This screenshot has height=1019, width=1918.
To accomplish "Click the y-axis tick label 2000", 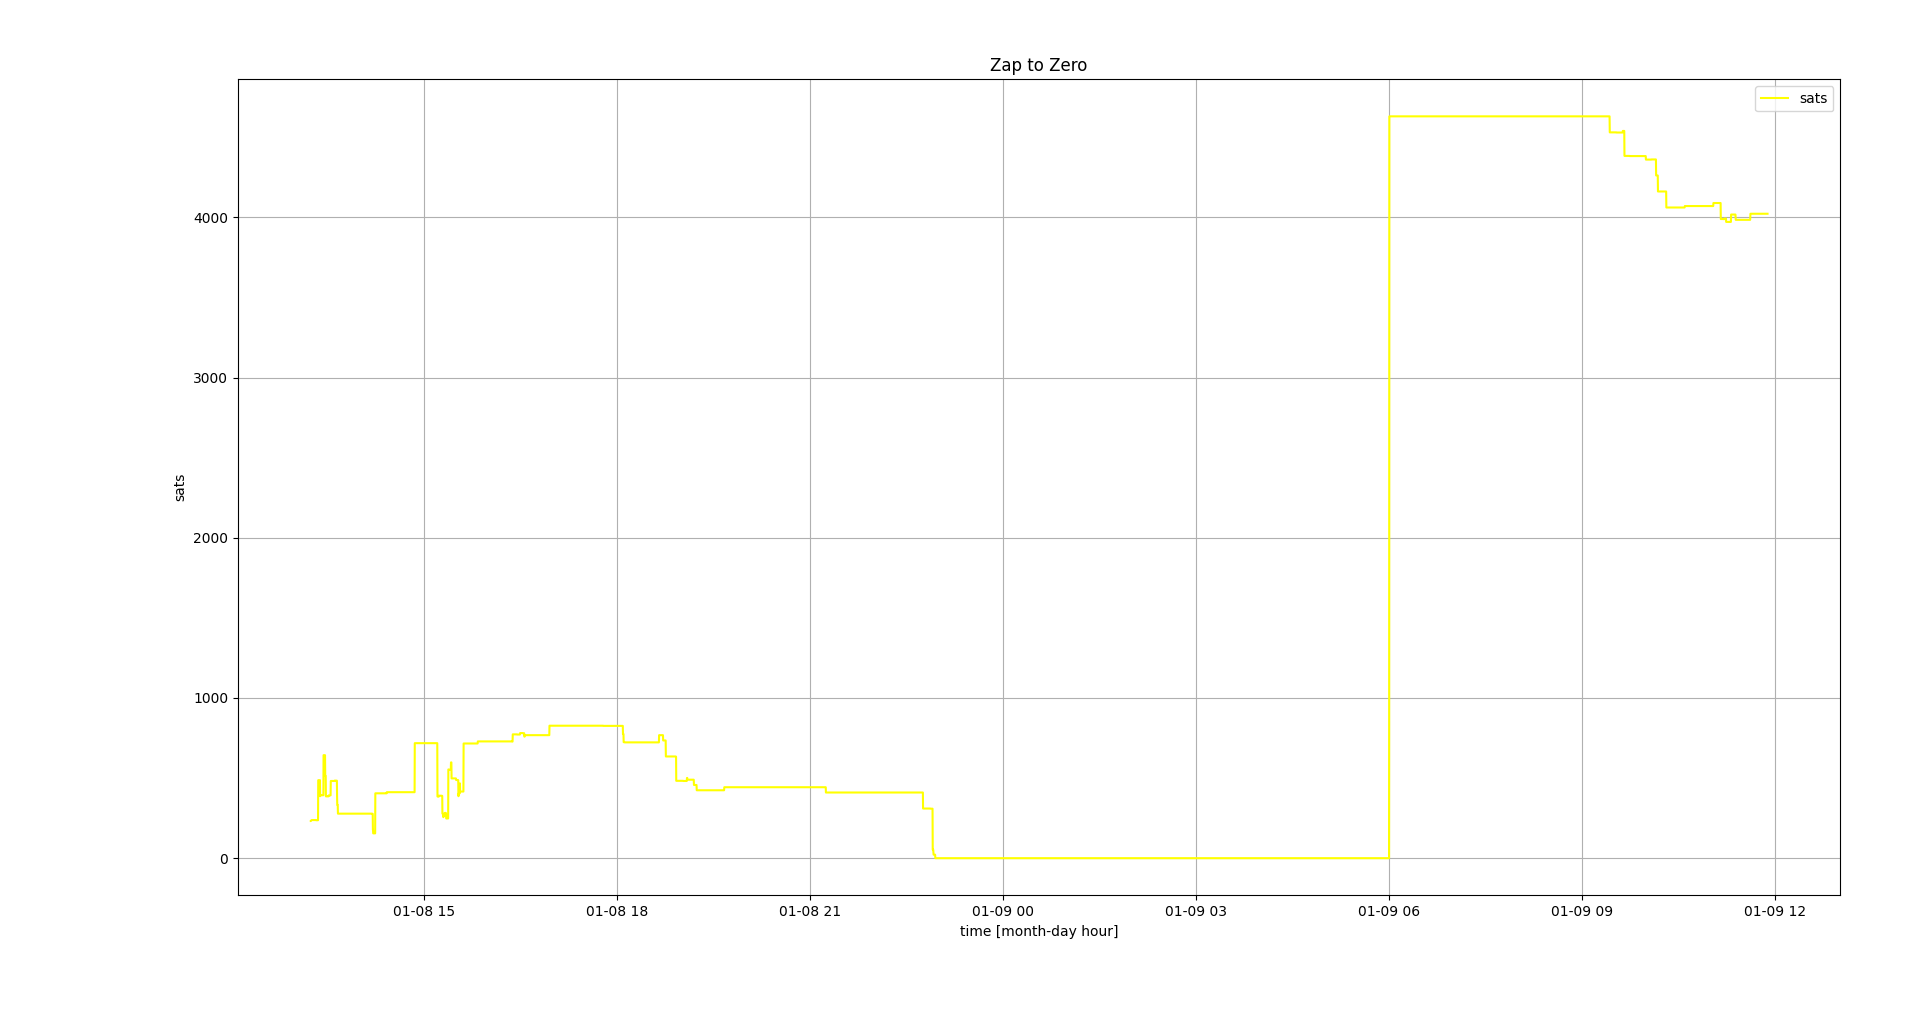I will pyautogui.click(x=210, y=538).
